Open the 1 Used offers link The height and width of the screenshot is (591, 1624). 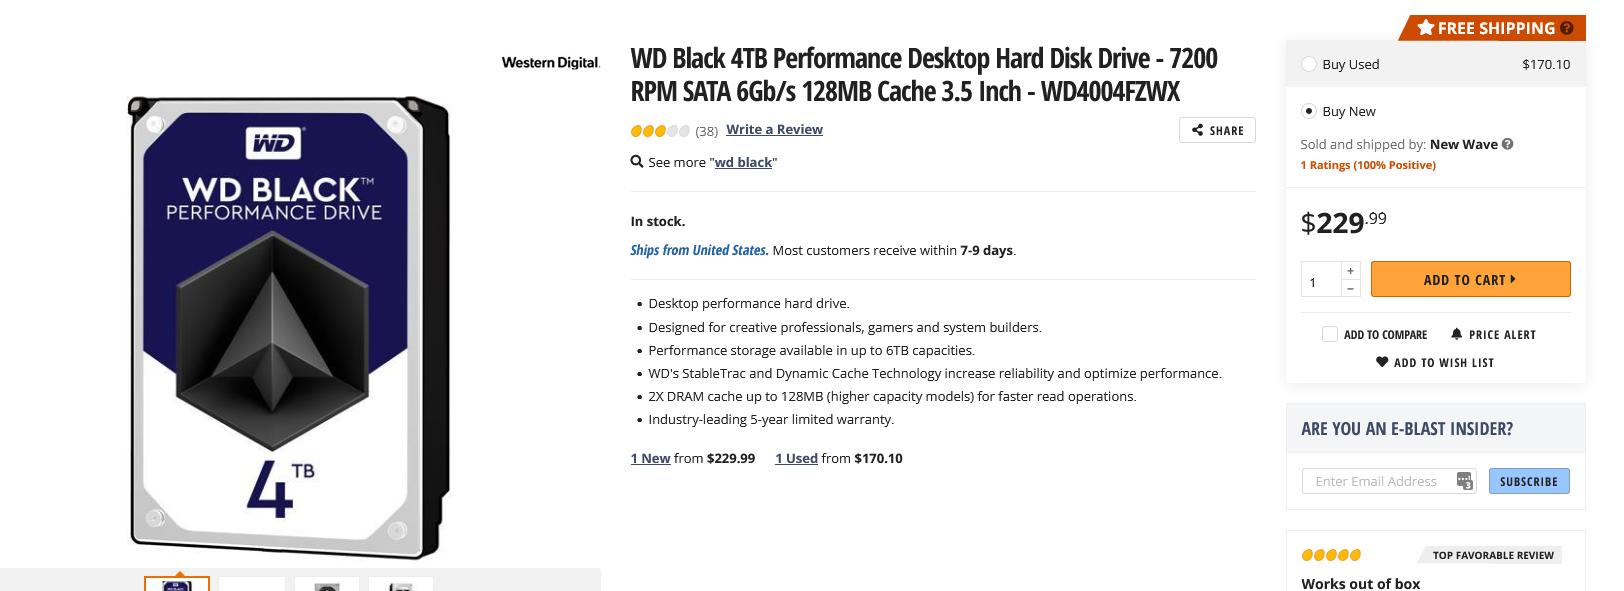(x=796, y=458)
